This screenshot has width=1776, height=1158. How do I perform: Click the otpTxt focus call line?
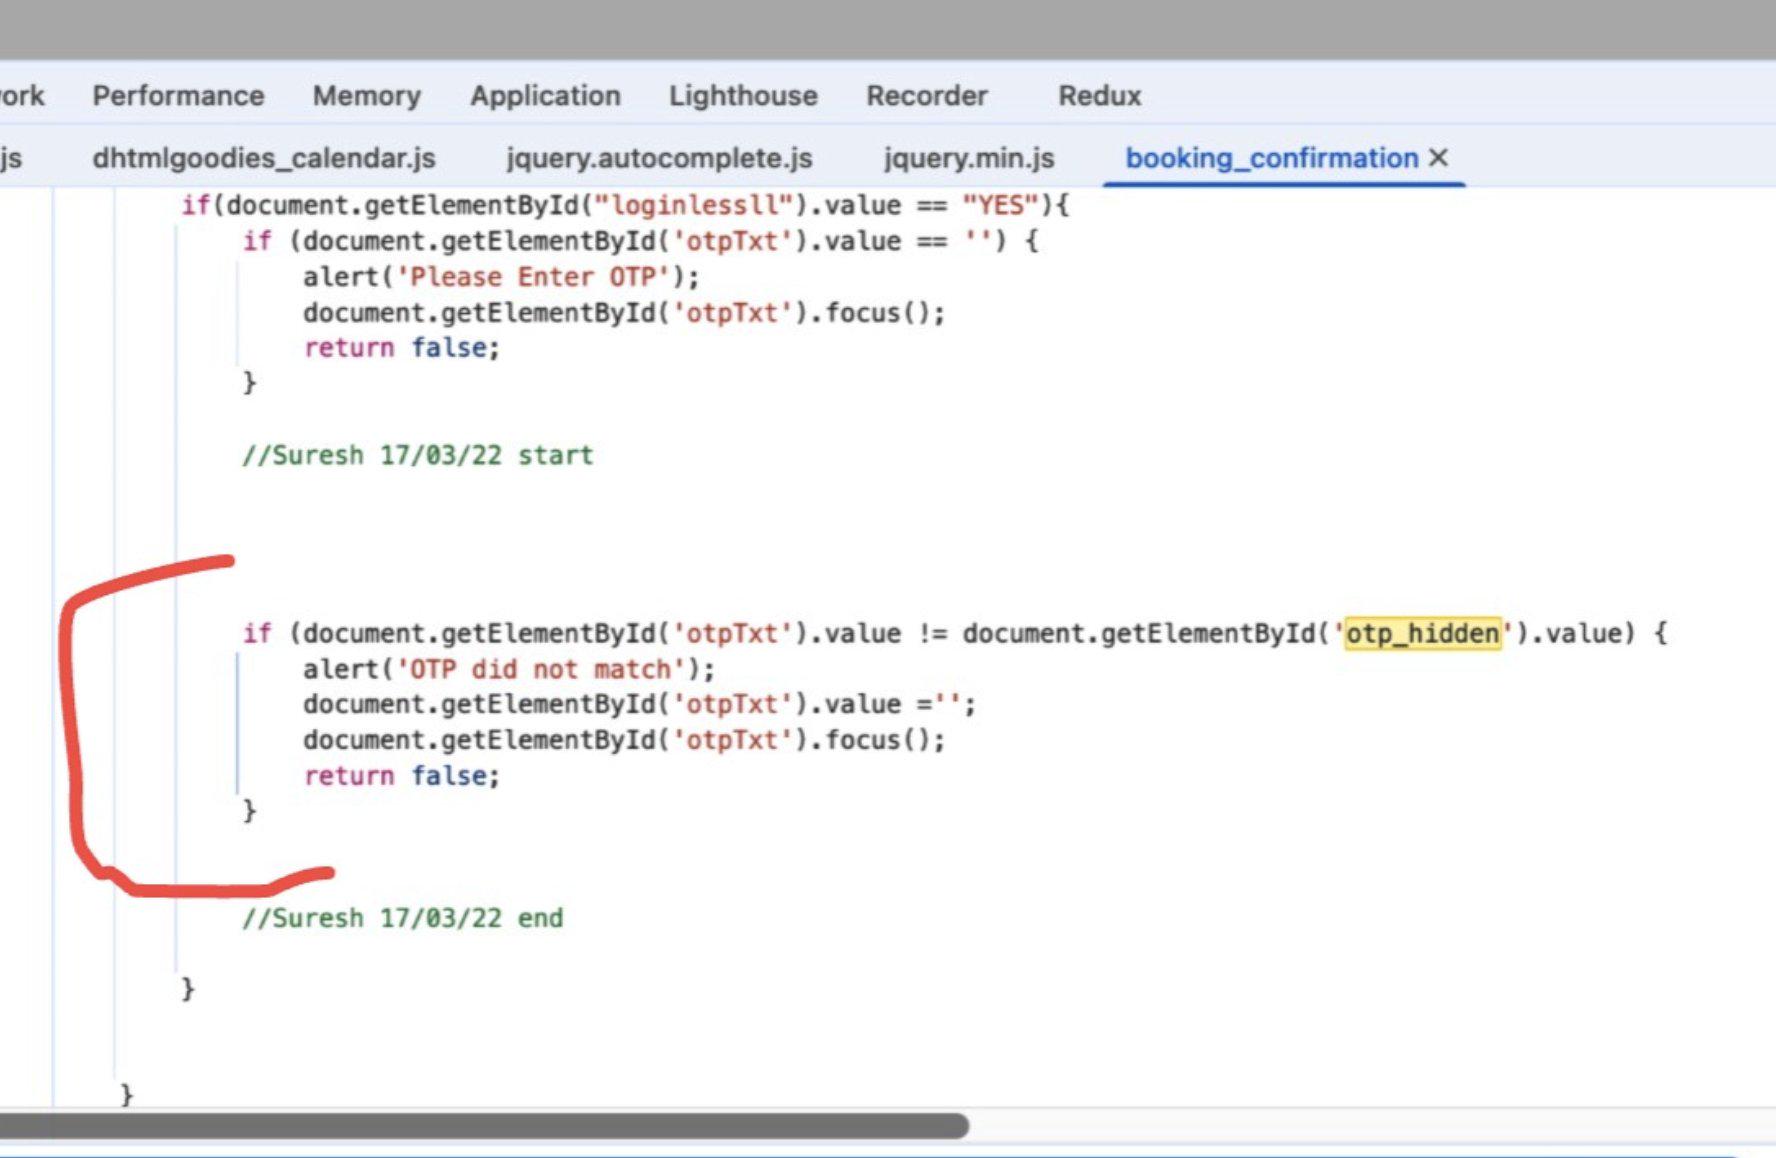[x=624, y=740]
